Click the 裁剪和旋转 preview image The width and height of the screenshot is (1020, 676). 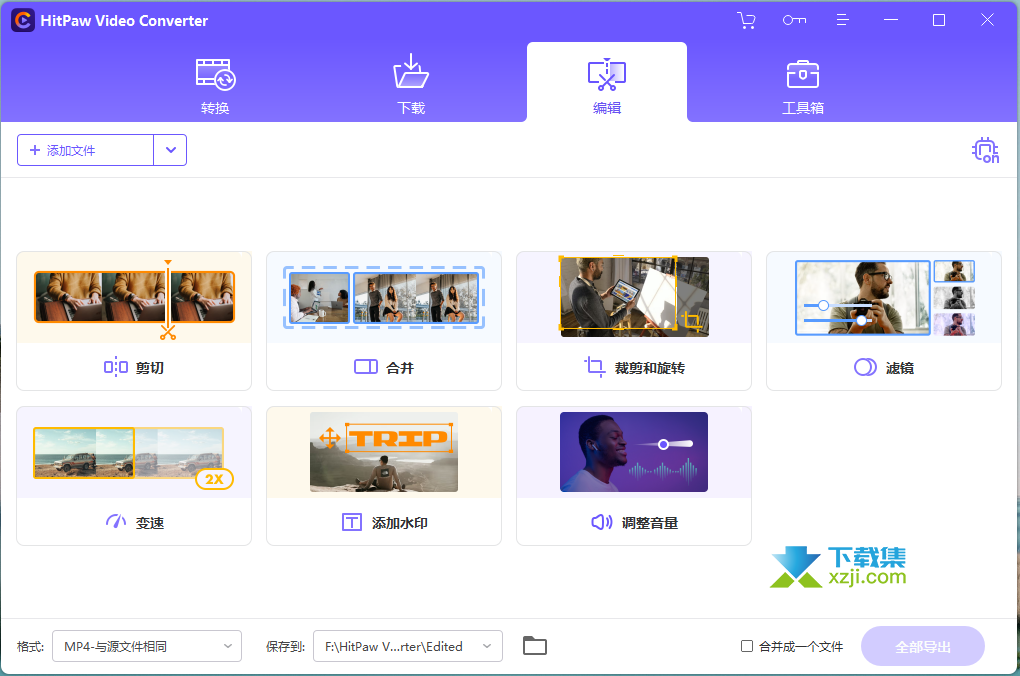pos(634,297)
